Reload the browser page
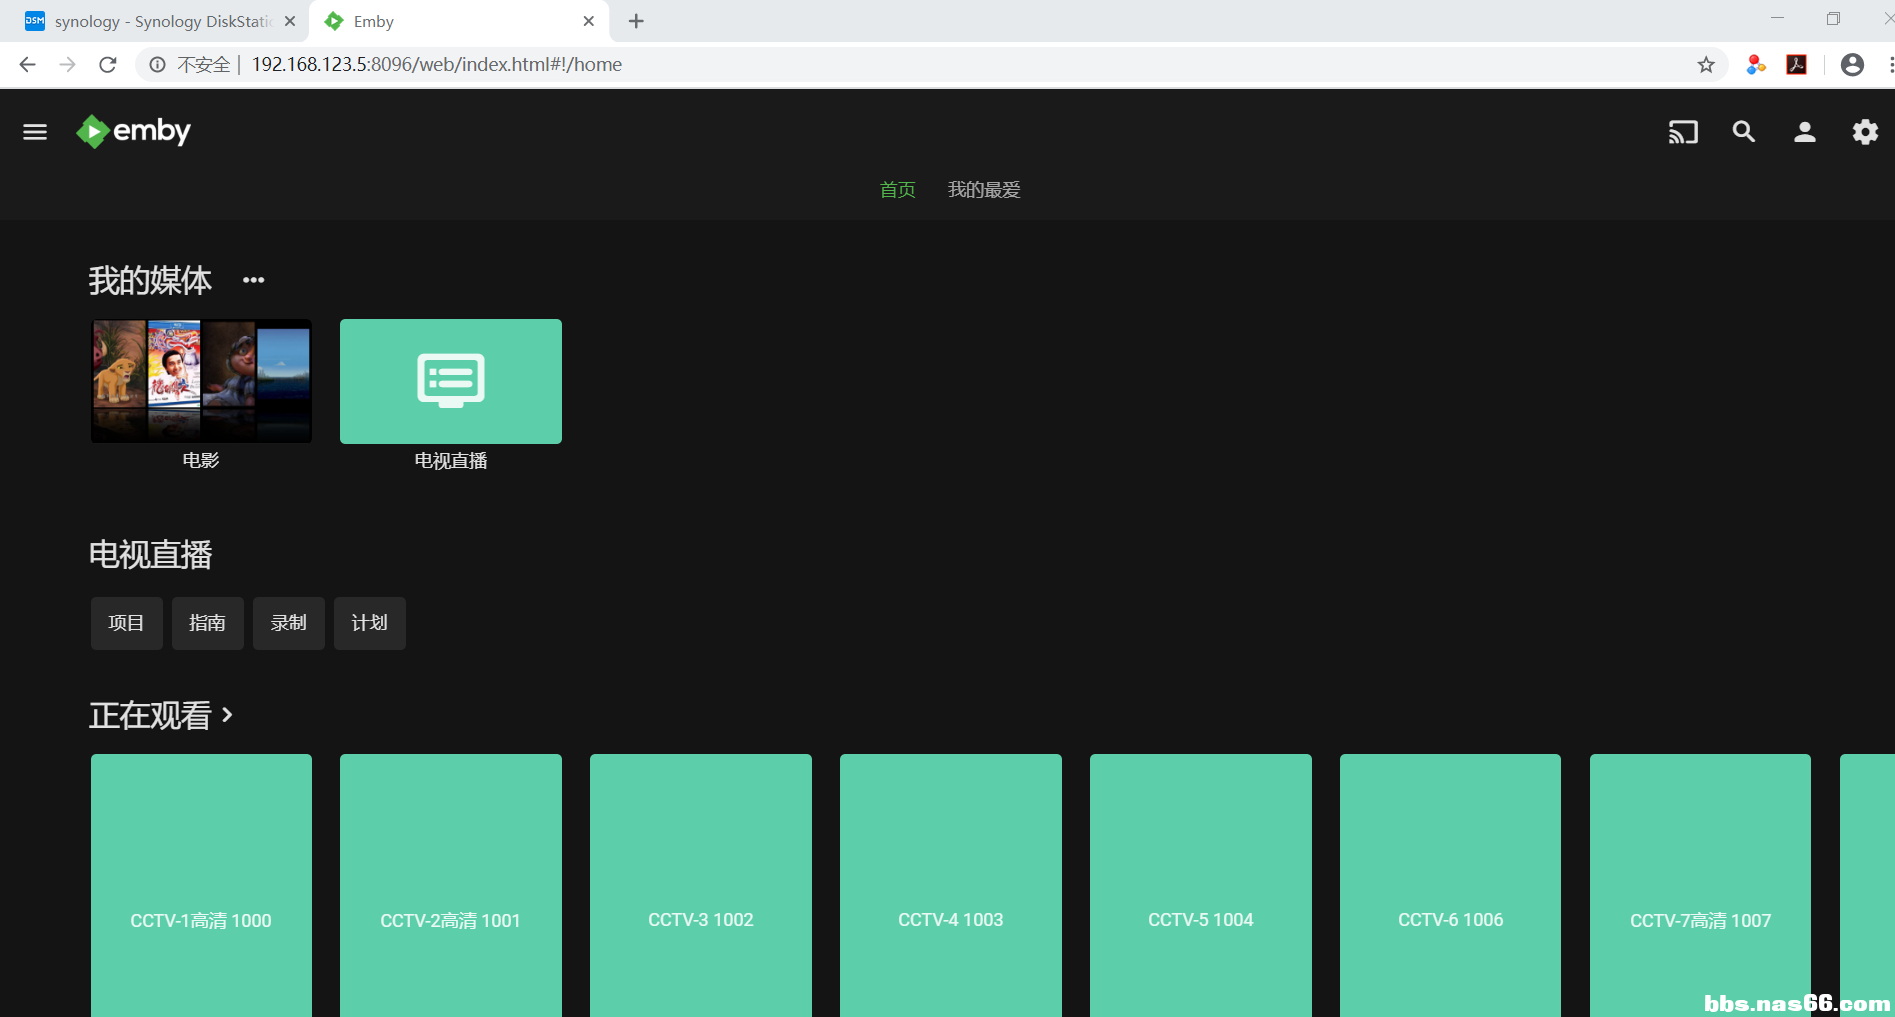The width and height of the screenshot is (1895, 1017). (x=108, y=65)
